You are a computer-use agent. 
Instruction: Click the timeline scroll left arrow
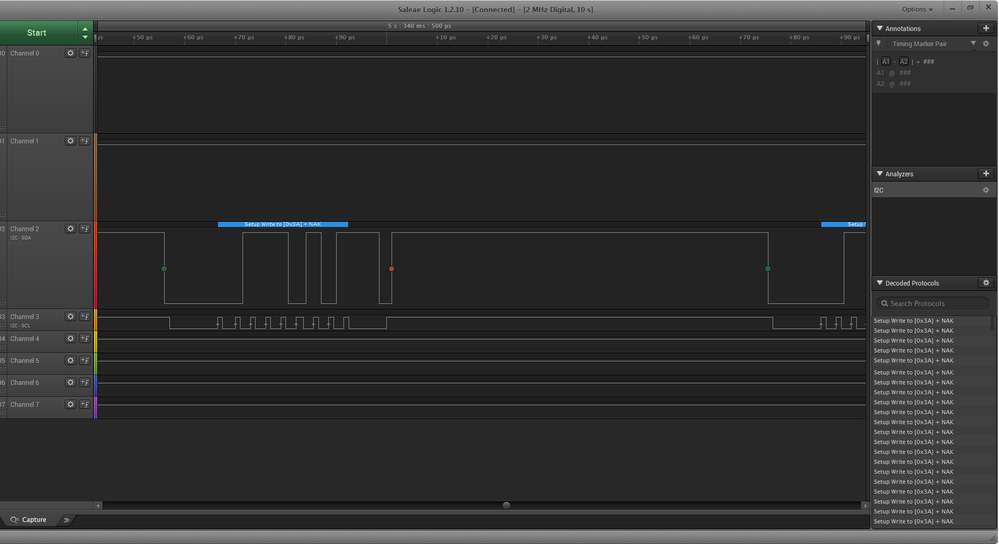click(98, 506)
